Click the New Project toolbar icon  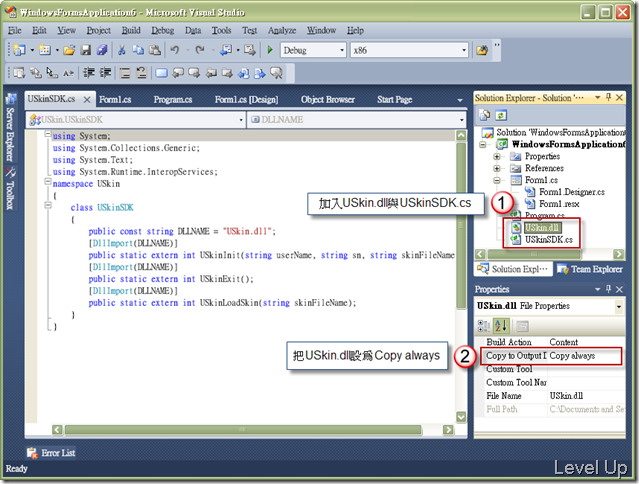pyautogui.click(x=19, y=50)
